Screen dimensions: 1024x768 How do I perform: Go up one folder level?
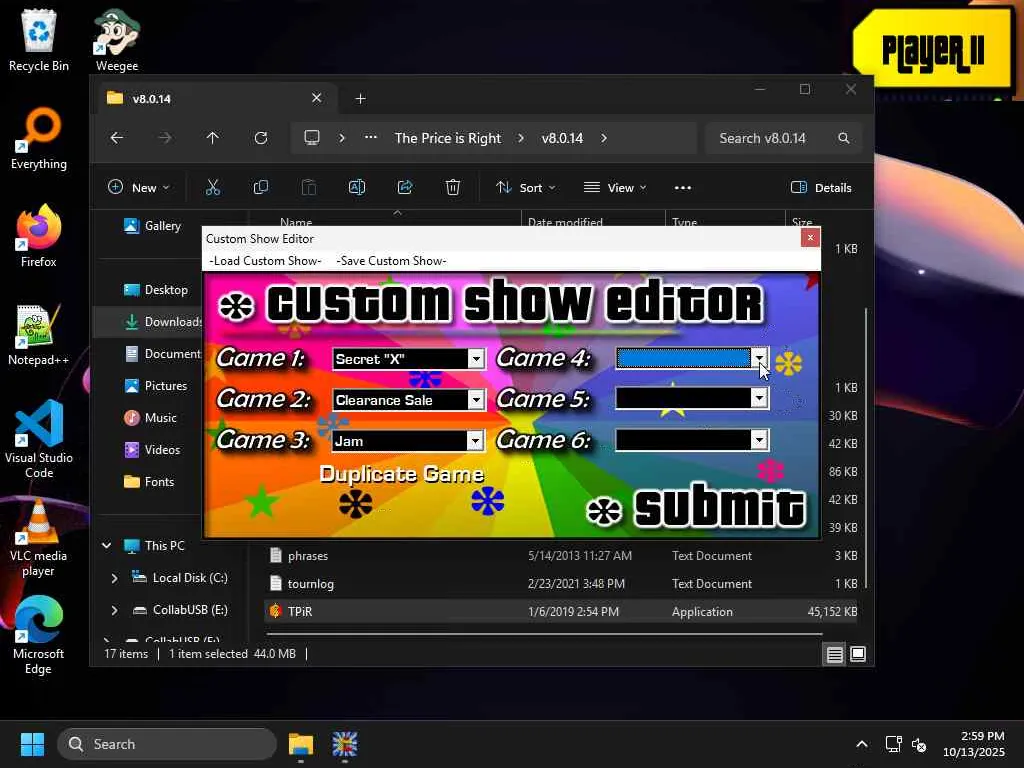coord(212,138)
